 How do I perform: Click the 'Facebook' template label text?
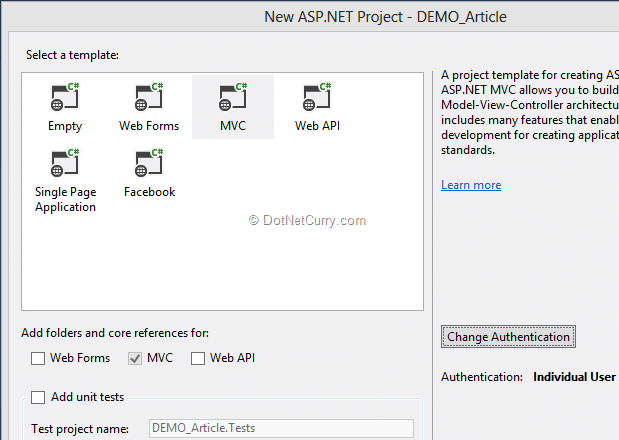coord(149,192)
